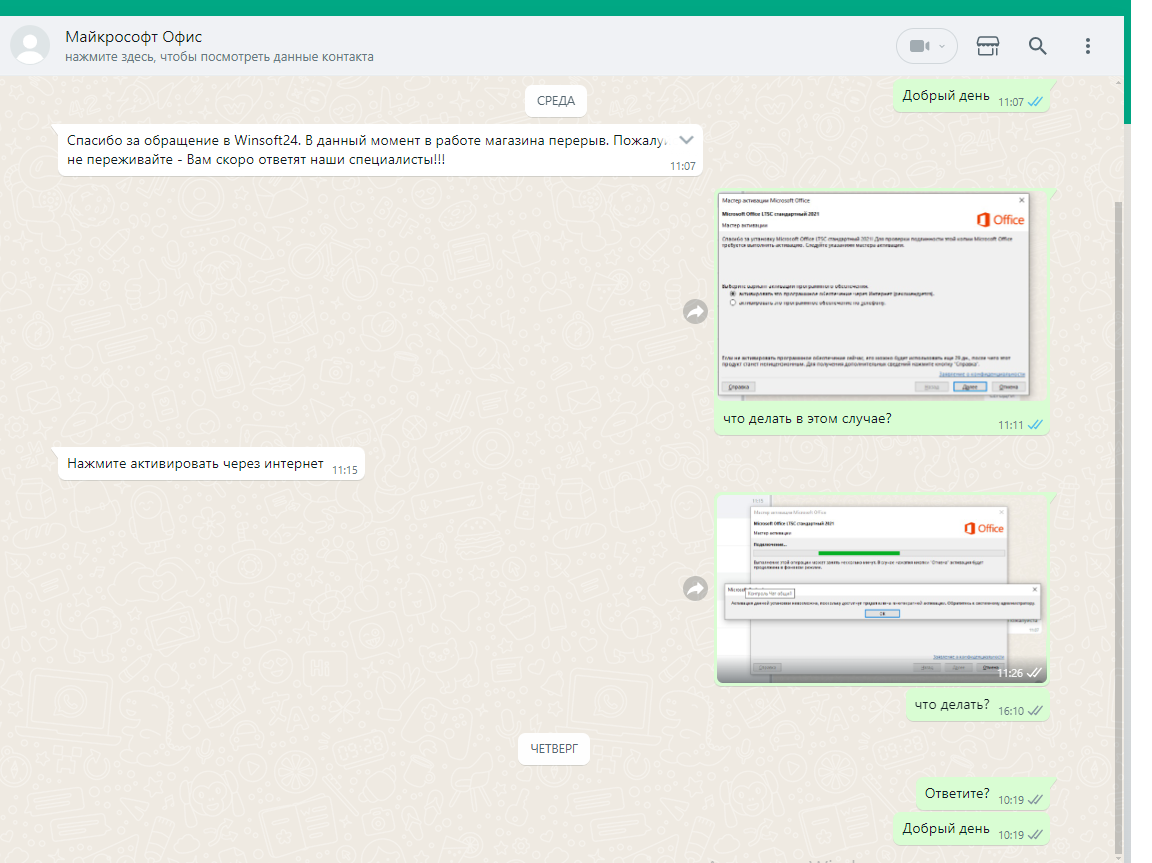Click the 'СРЕДА' date separator
This screenshot has width=1152, height=863.
pyautogui.click(x=555, y=101)
